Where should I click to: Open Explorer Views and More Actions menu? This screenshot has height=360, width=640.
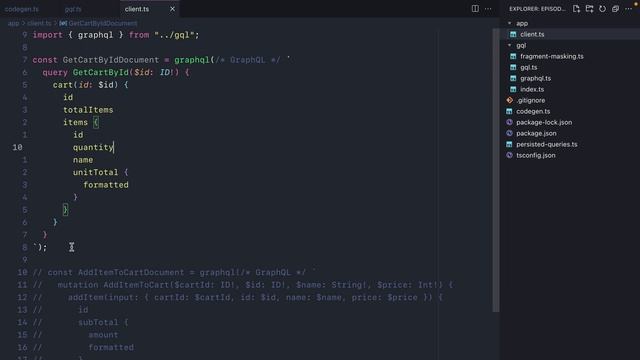[629, 9]
